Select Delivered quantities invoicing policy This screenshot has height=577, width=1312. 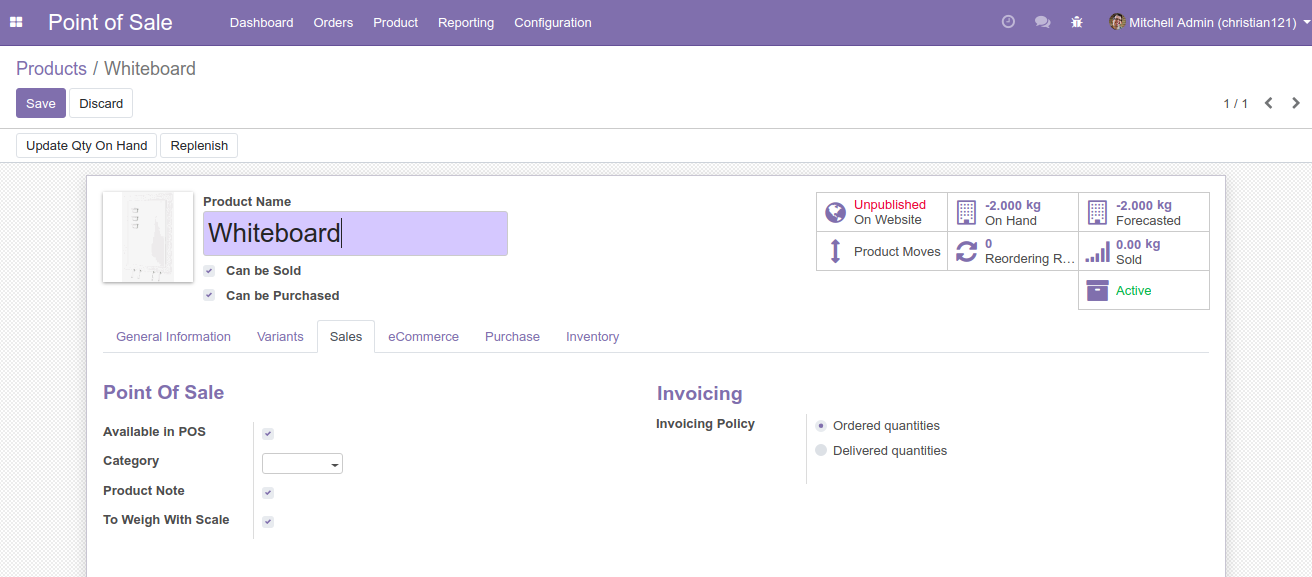pyautogui.click(x=821, y=451)
